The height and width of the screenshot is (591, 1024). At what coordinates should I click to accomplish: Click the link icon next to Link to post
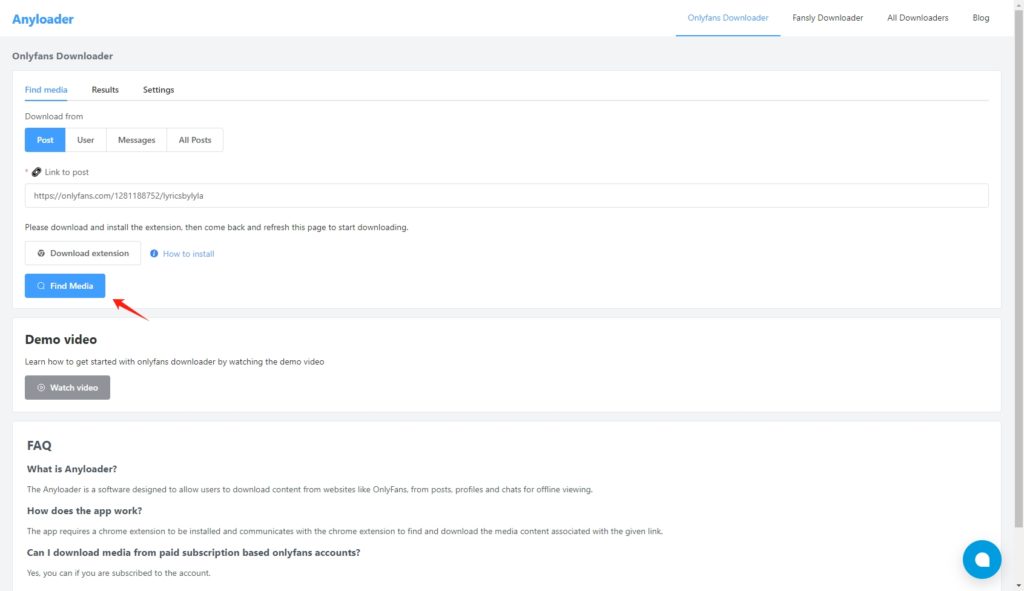37,172
